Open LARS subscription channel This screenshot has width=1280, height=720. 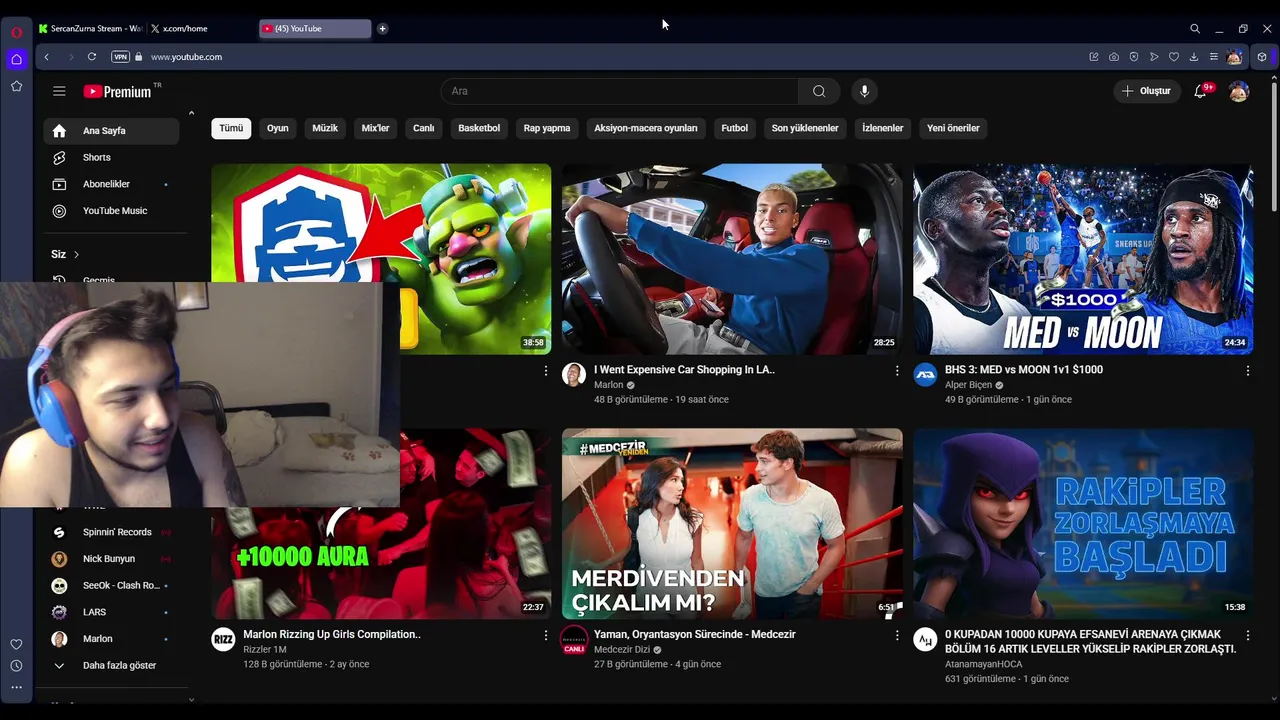(x=111, y=612)
